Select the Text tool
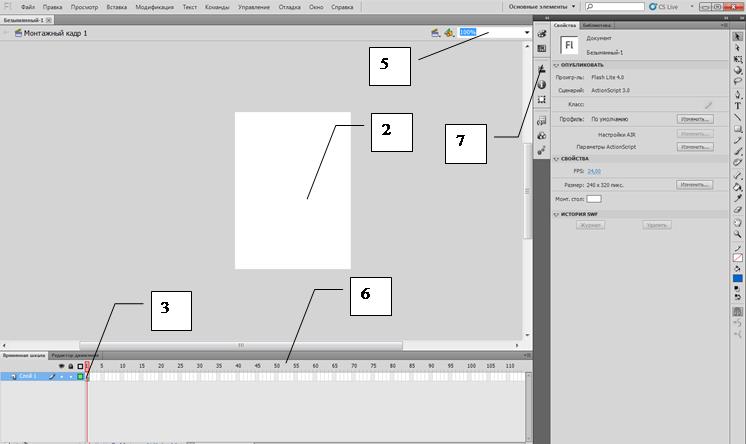This screenshot has width=746, height=444. [x=737, y=106]
